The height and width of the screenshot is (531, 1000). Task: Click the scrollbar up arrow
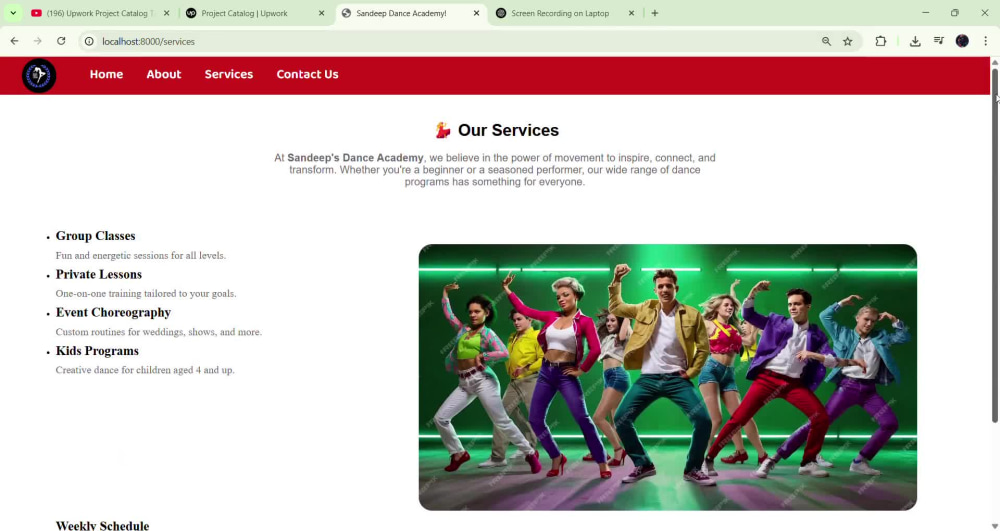[x=994, y=62]
